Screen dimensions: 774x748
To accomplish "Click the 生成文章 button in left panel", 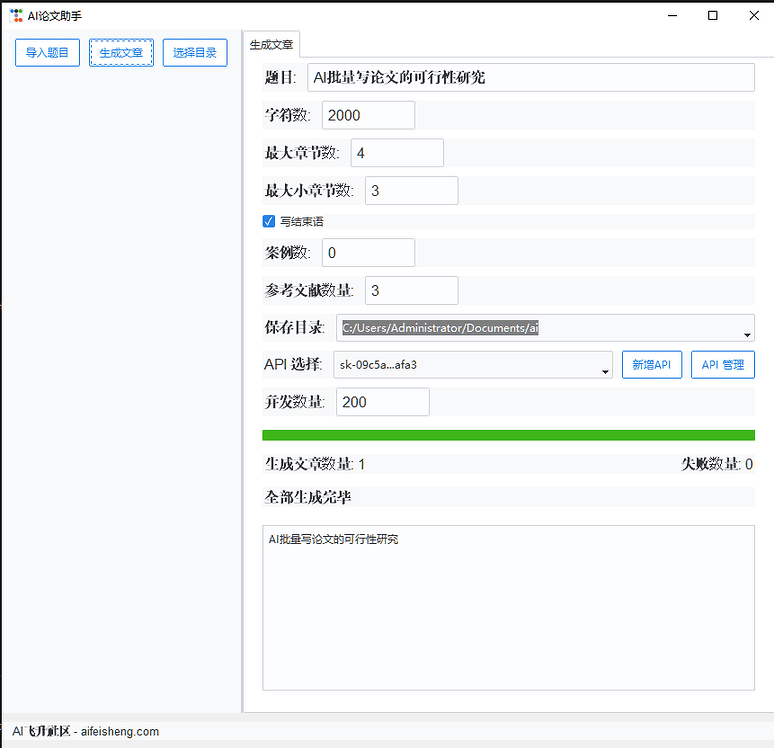I will [x=121, y=53].
